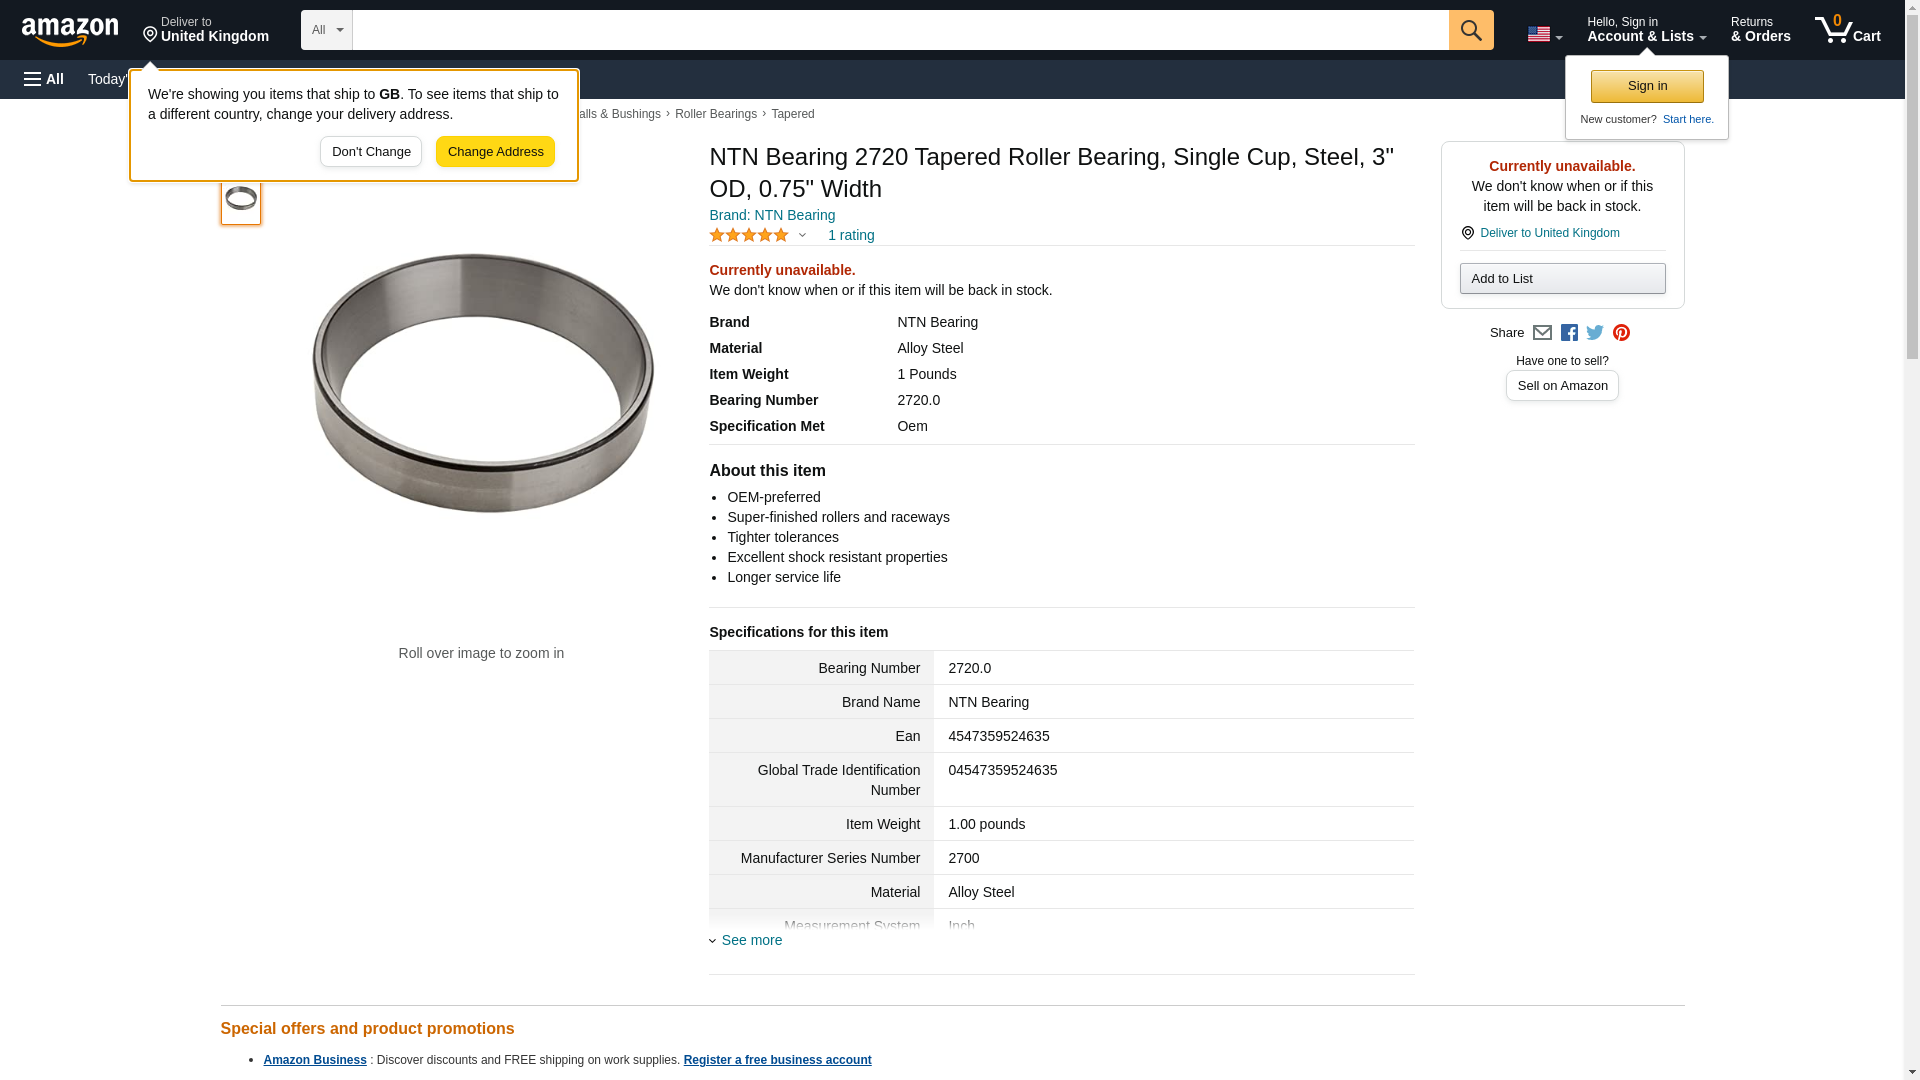The image size is (1920, 1080).
Task: Click the Change Address button
Action: pos(495,152)
